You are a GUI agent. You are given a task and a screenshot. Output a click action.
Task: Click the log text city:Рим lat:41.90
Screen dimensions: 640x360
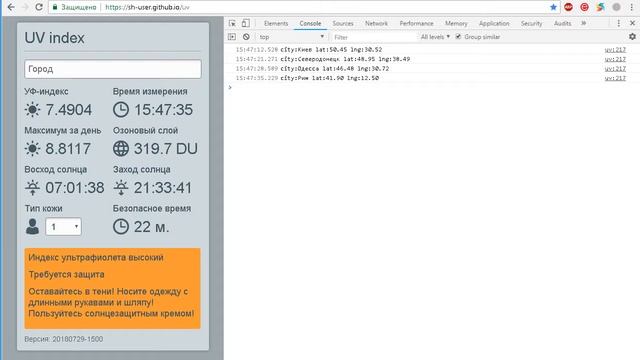[x=329, y=78]
